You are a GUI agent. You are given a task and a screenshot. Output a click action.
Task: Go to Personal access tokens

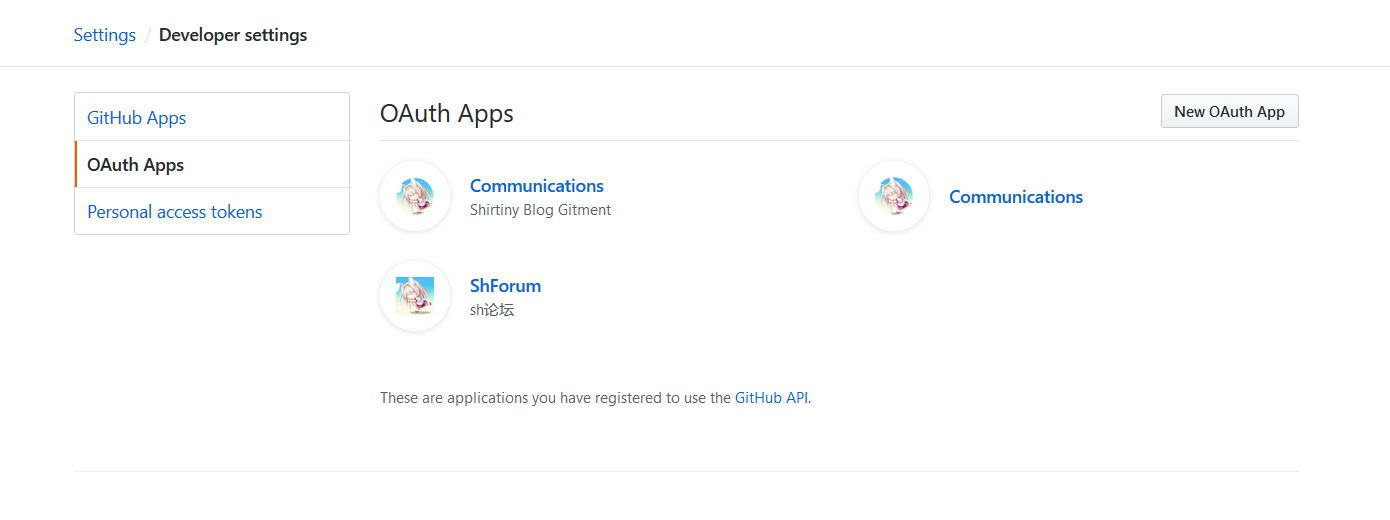click(x=175, y=212)
